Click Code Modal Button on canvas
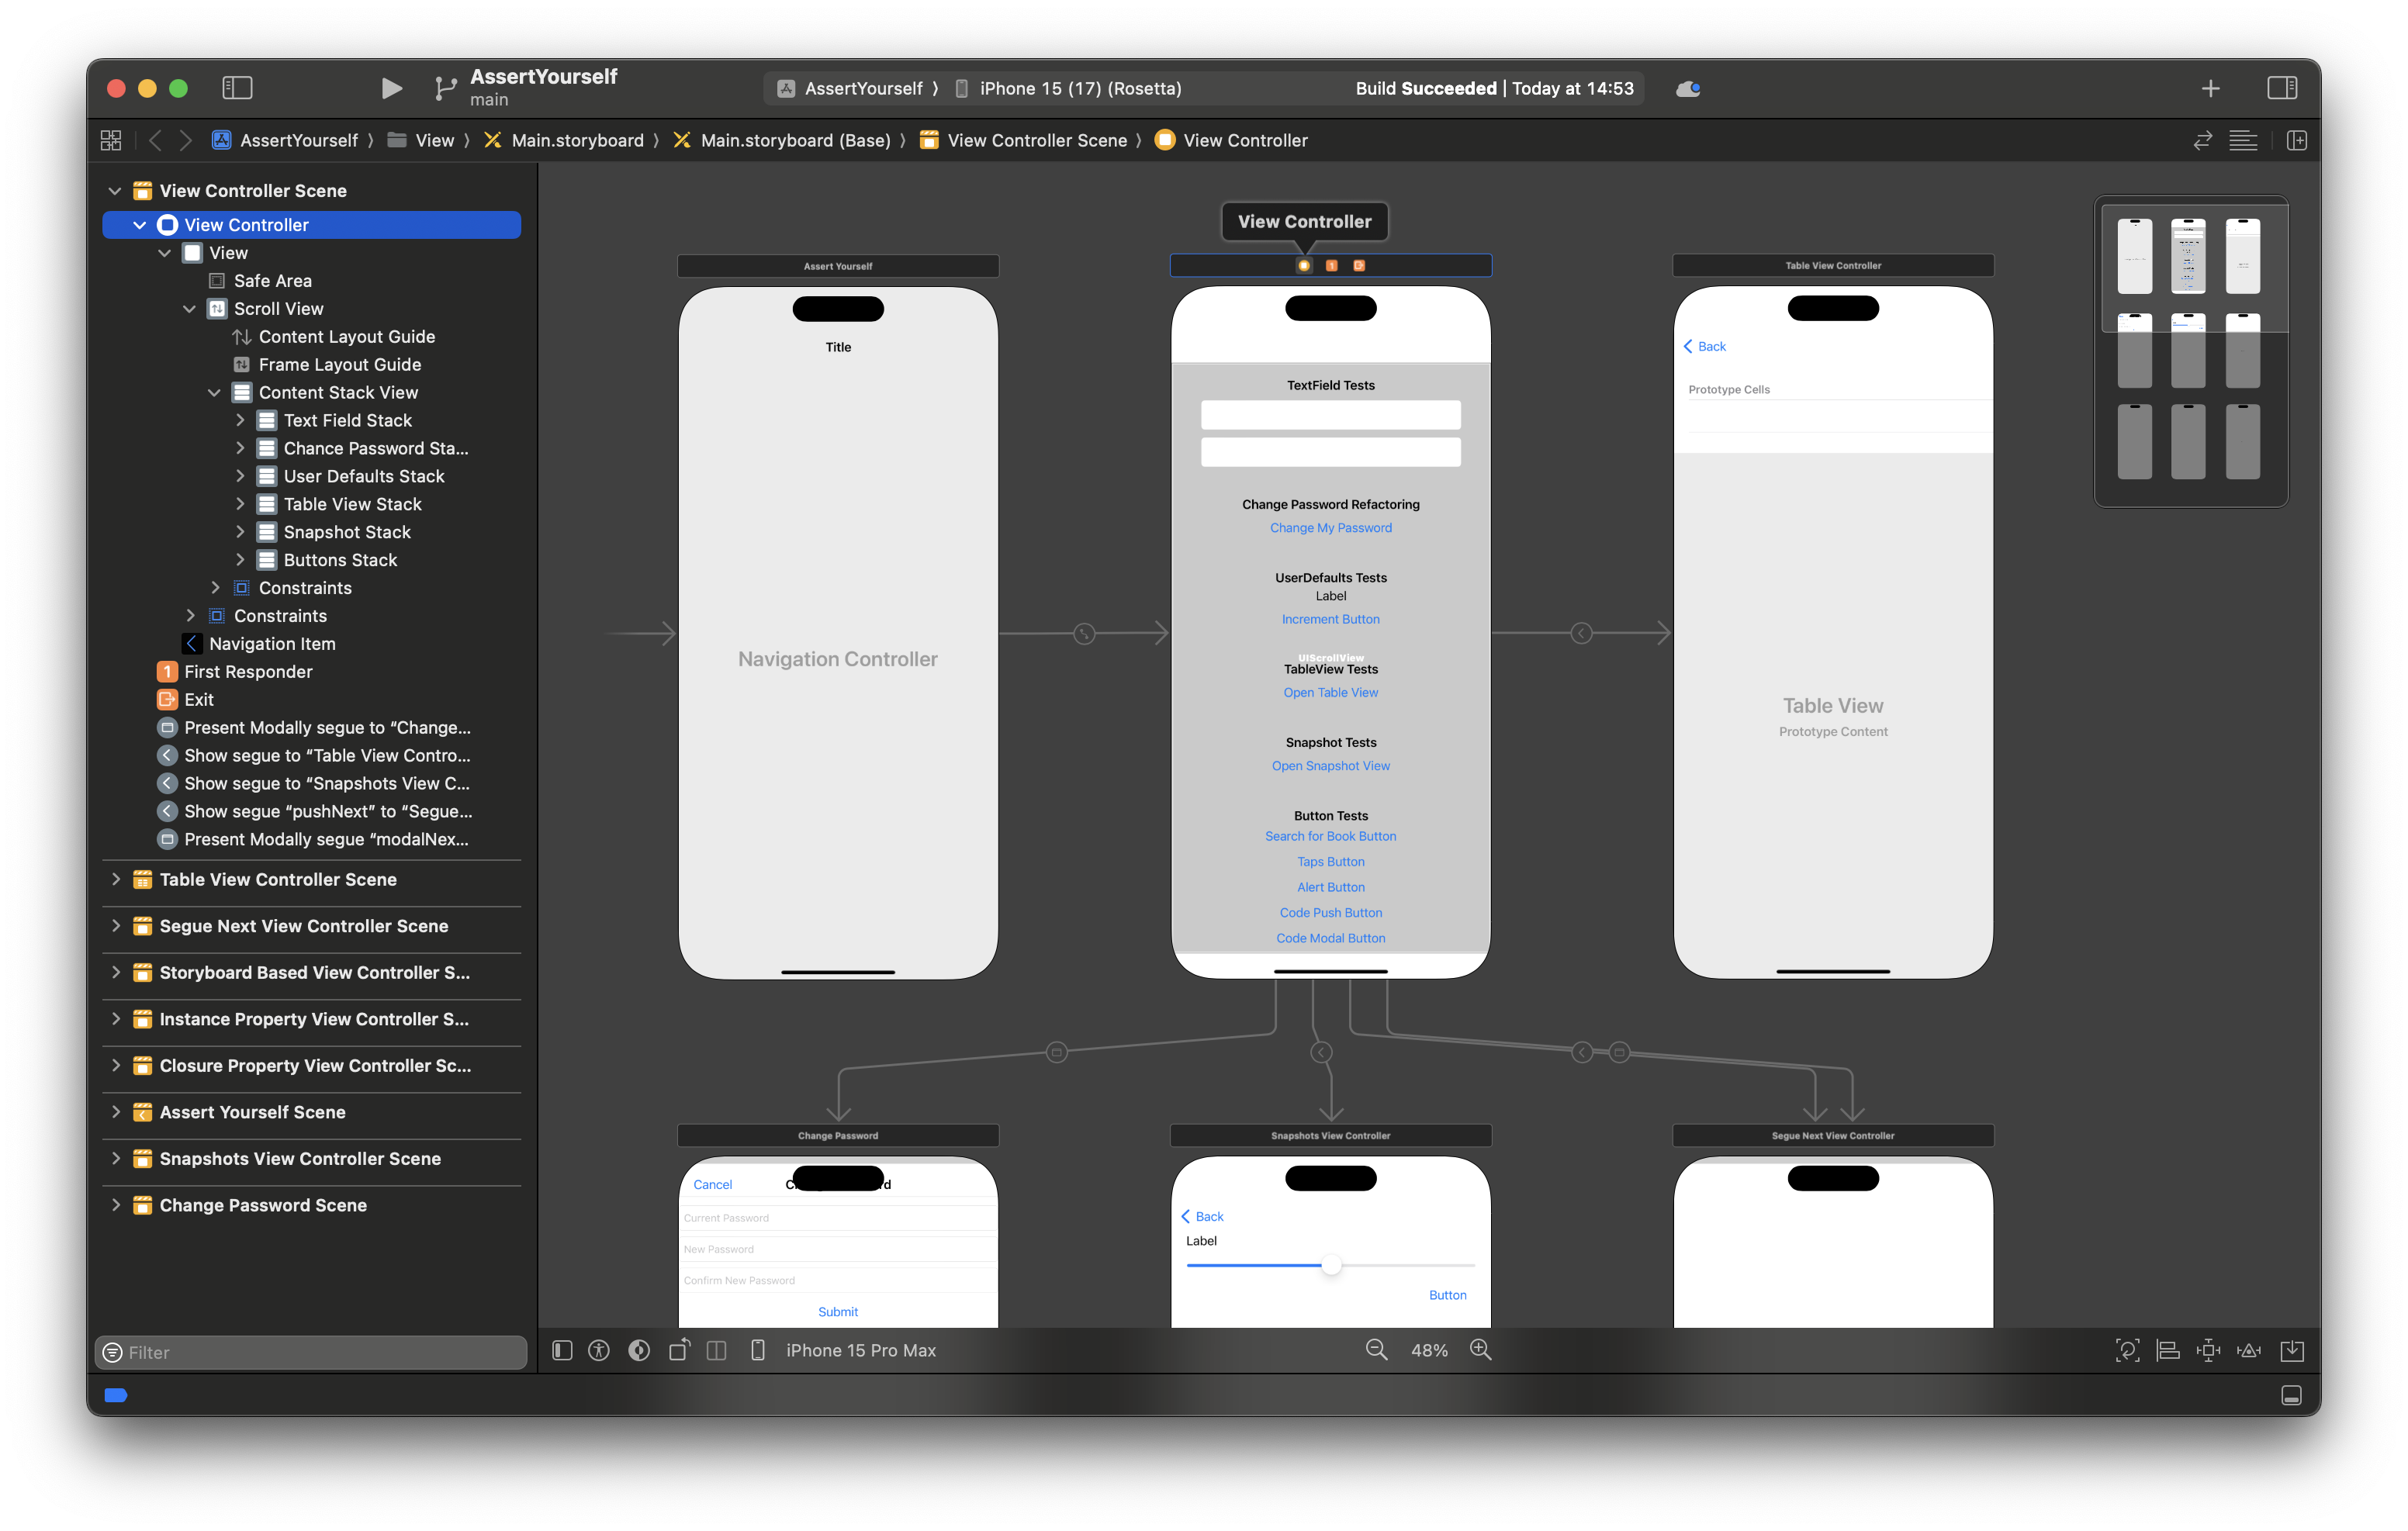The image size is (2408, 1531). tap(1331, 938)
